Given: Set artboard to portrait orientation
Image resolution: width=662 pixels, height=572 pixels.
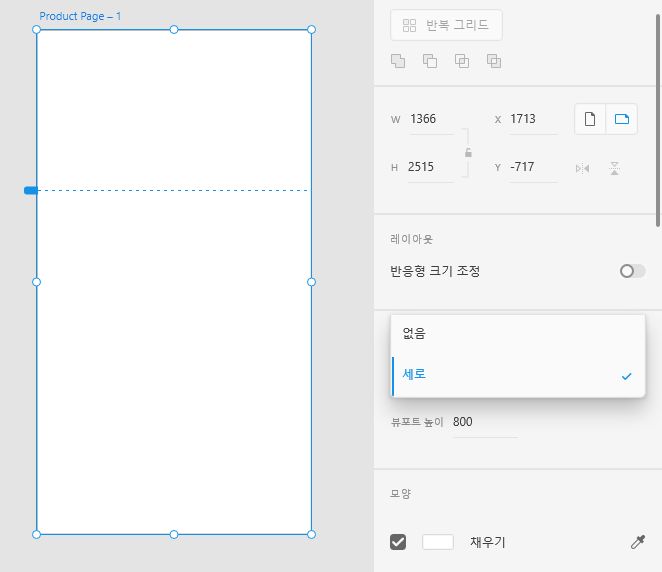Looking at the screenshot, I should (x=590, y=119).
